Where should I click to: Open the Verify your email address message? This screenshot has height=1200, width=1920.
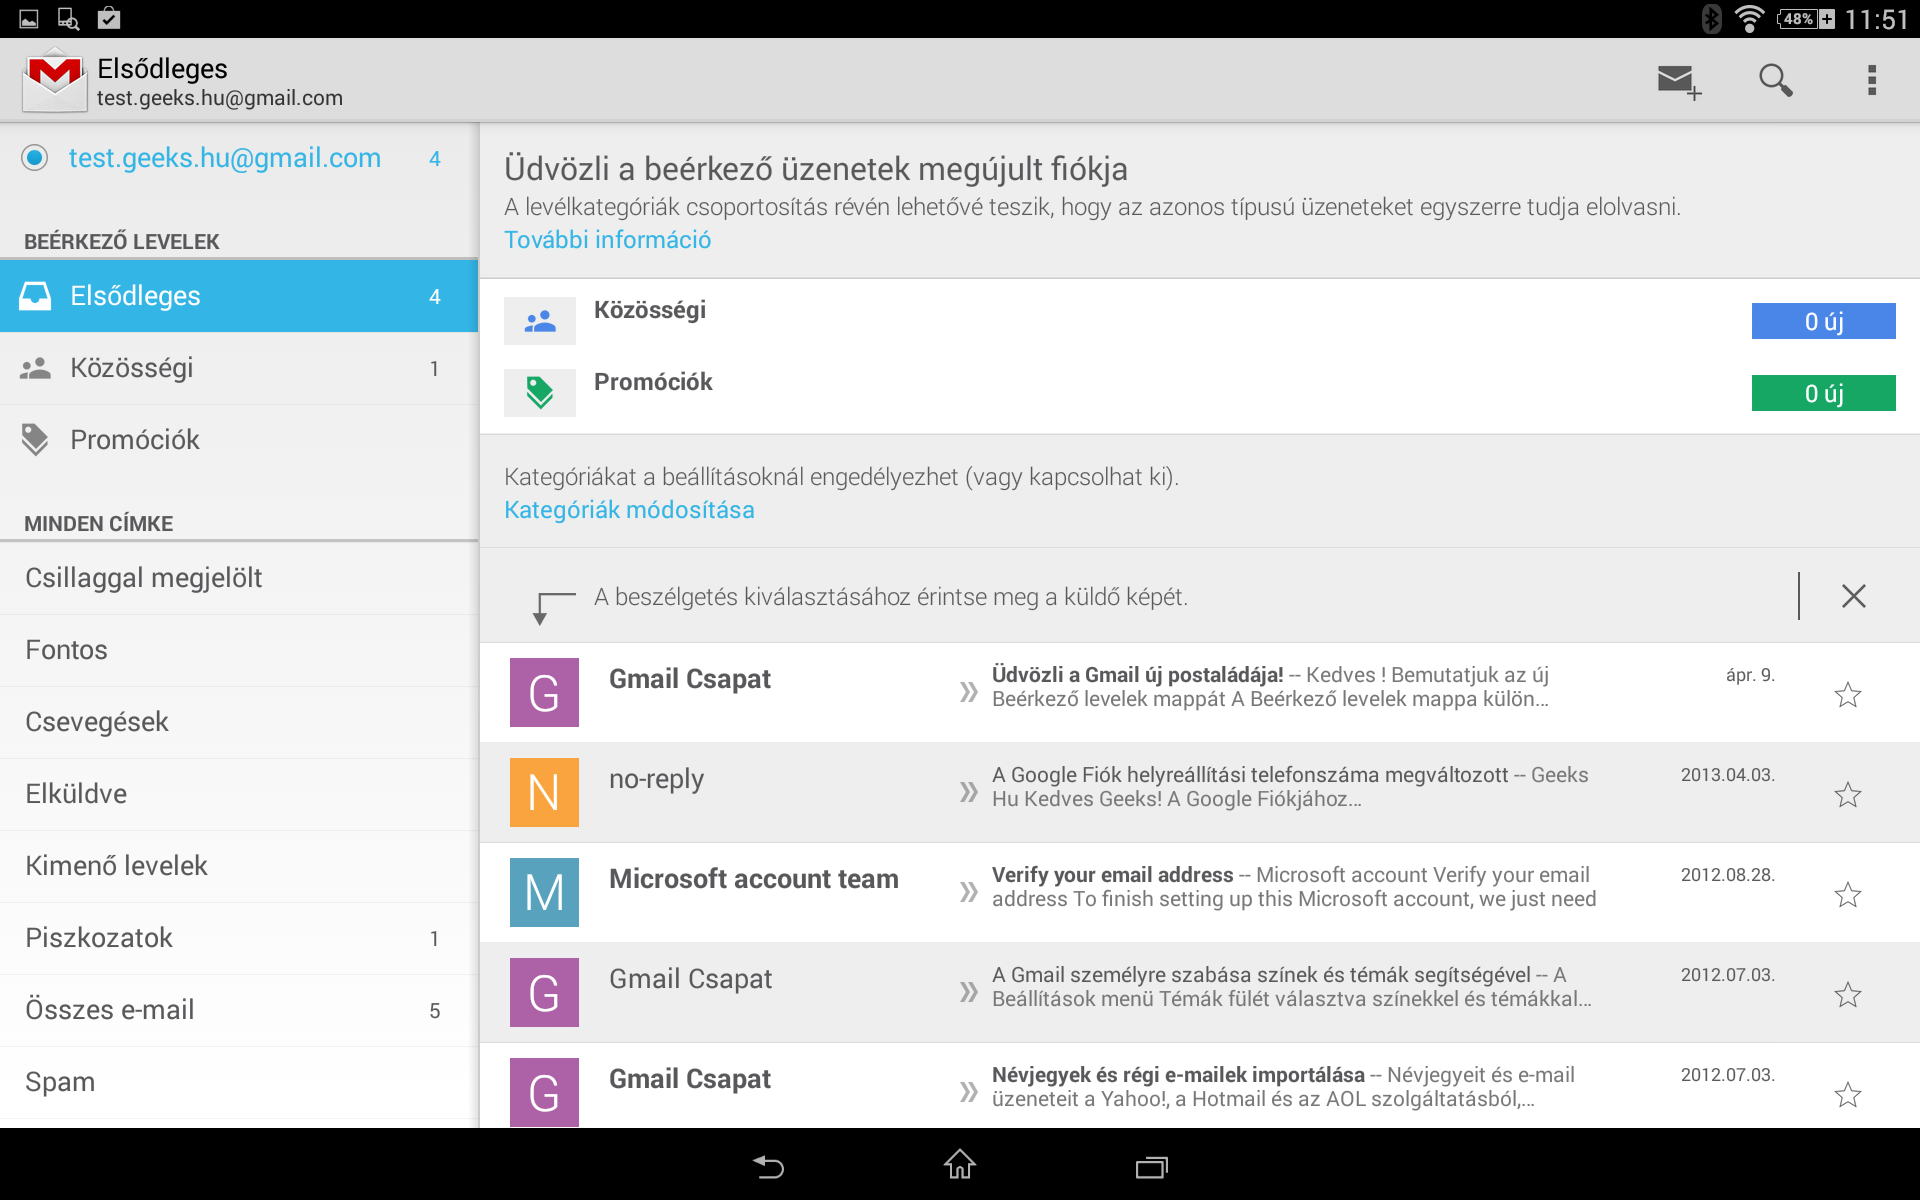click(1200, 892)
